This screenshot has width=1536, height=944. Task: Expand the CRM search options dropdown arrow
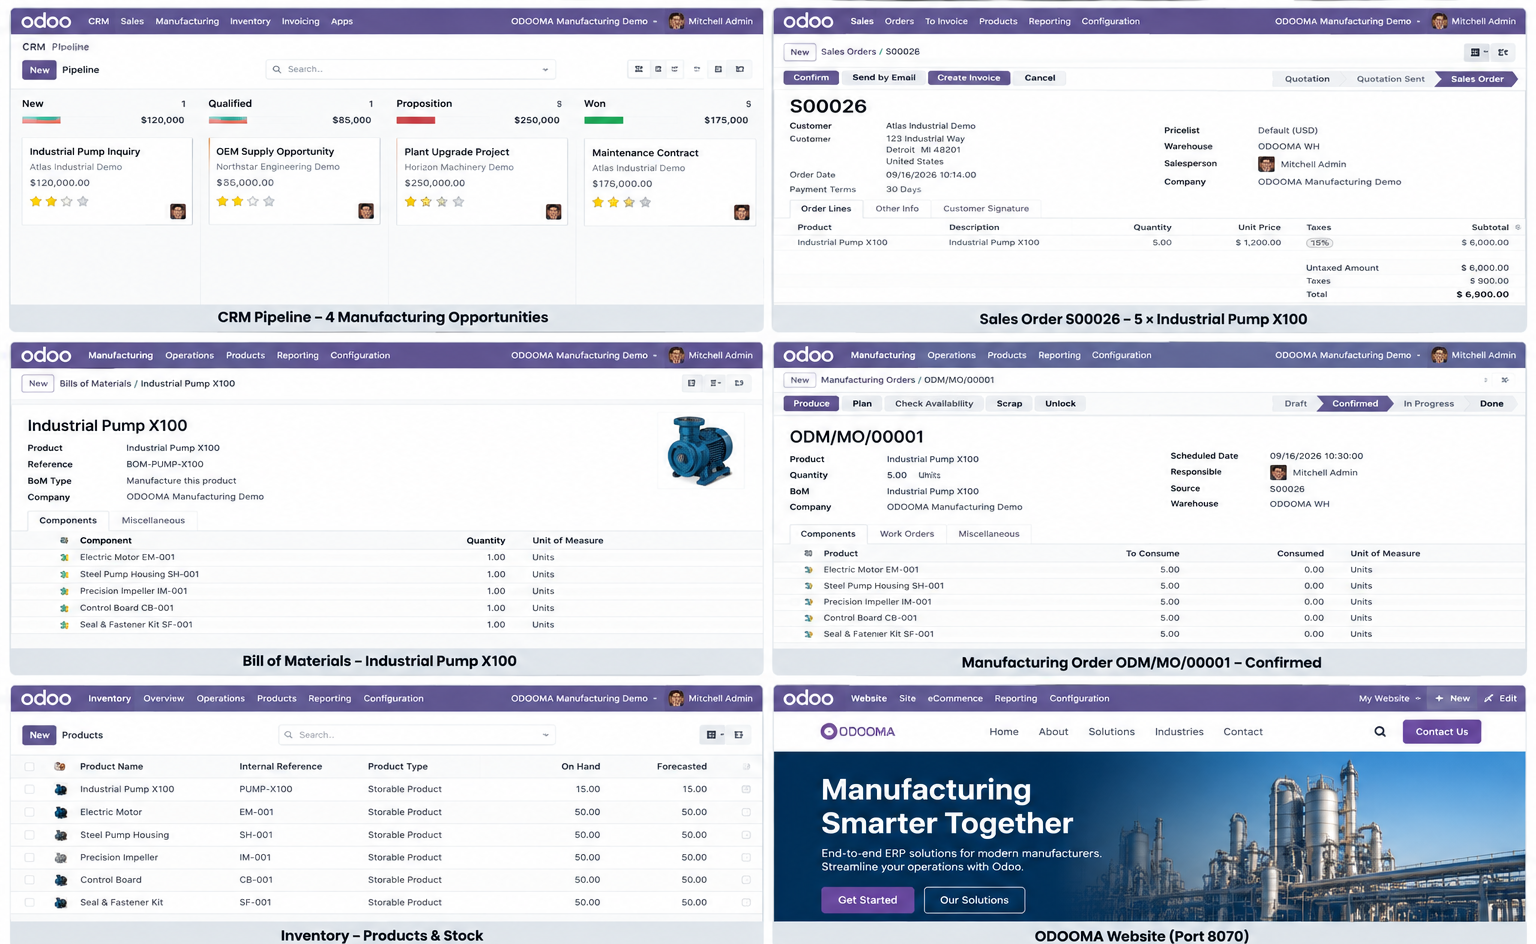coord(545,70)
